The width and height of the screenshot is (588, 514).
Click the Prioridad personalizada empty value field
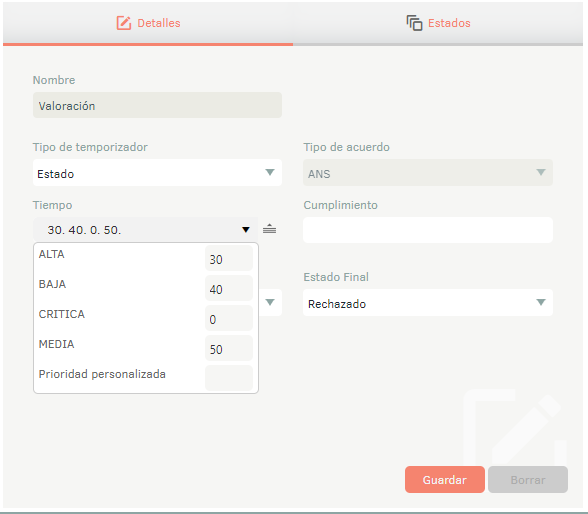click(229, 378)
